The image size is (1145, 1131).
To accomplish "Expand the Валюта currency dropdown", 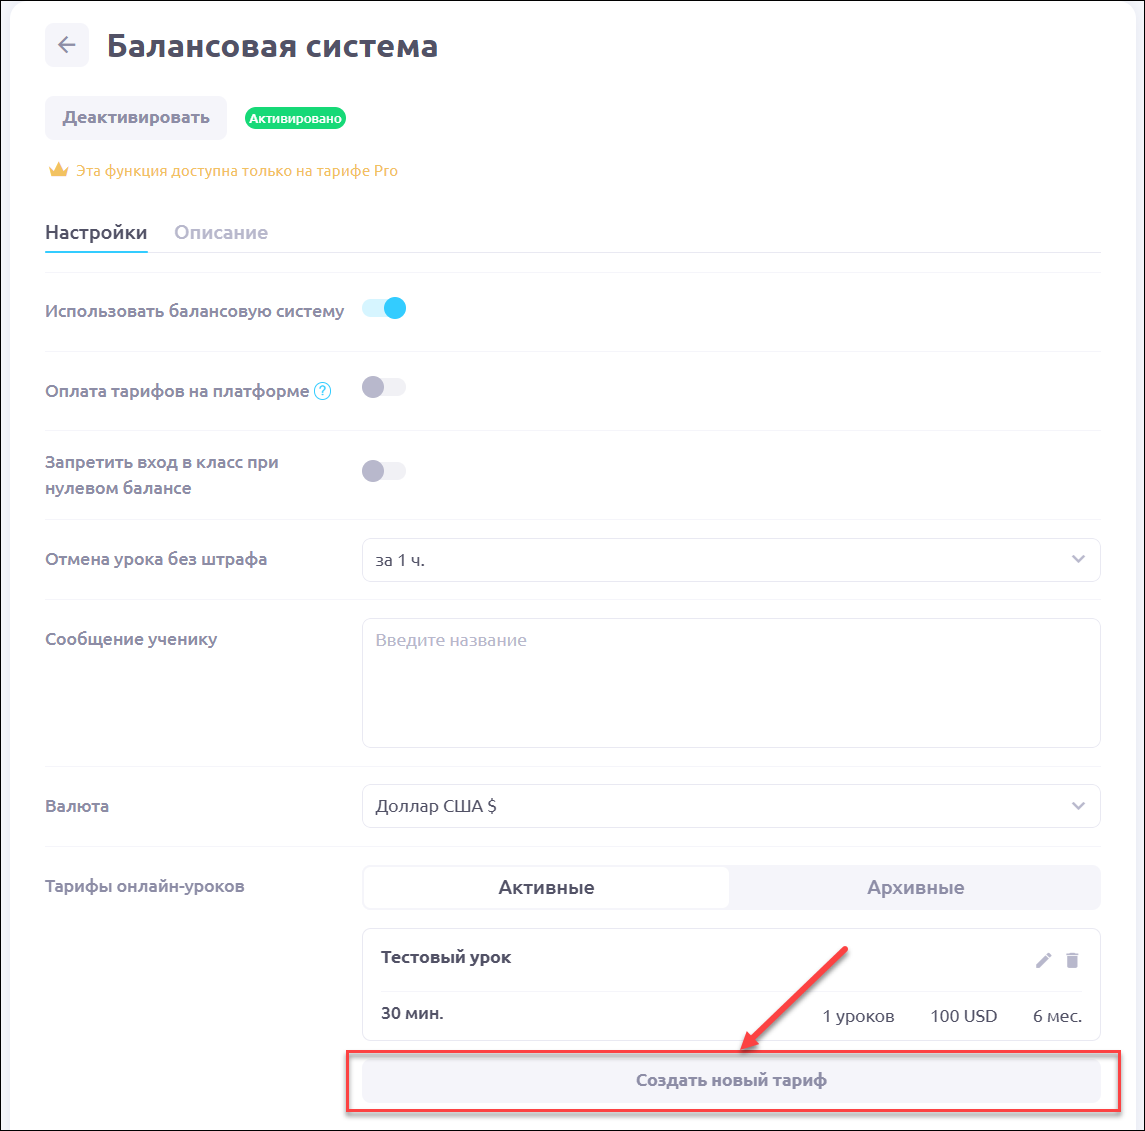I will click(730, 806).
